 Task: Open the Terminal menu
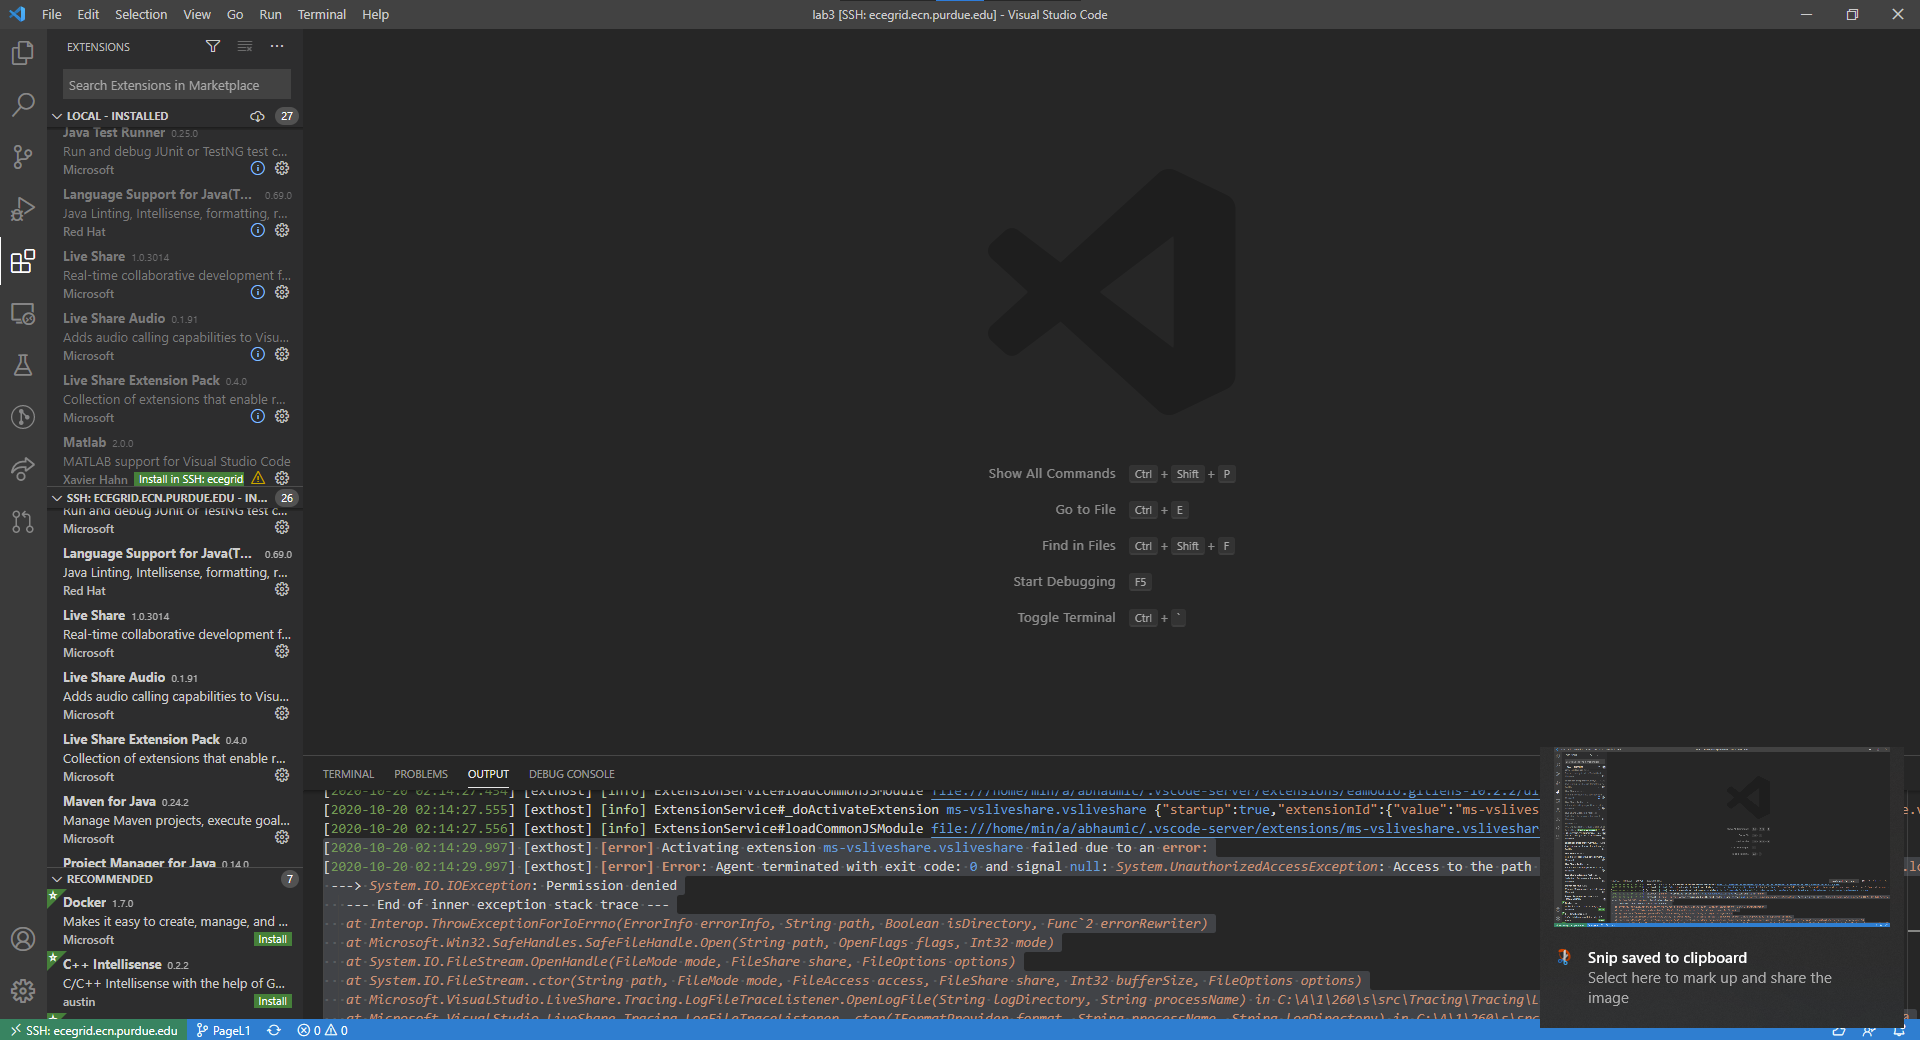322,15
